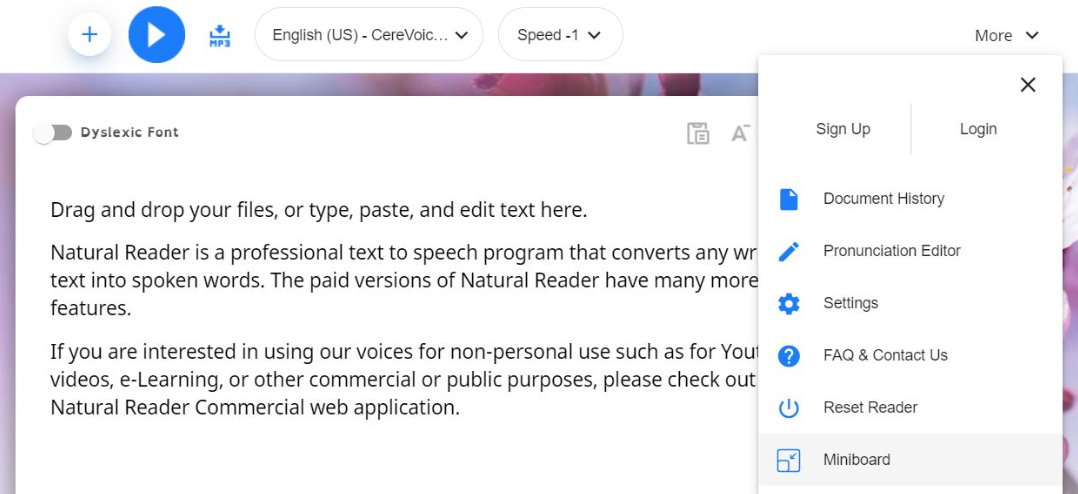This screenshot has height=494, width=1078.
Task: Start playback with the blue play button
Action: point(157,34)
